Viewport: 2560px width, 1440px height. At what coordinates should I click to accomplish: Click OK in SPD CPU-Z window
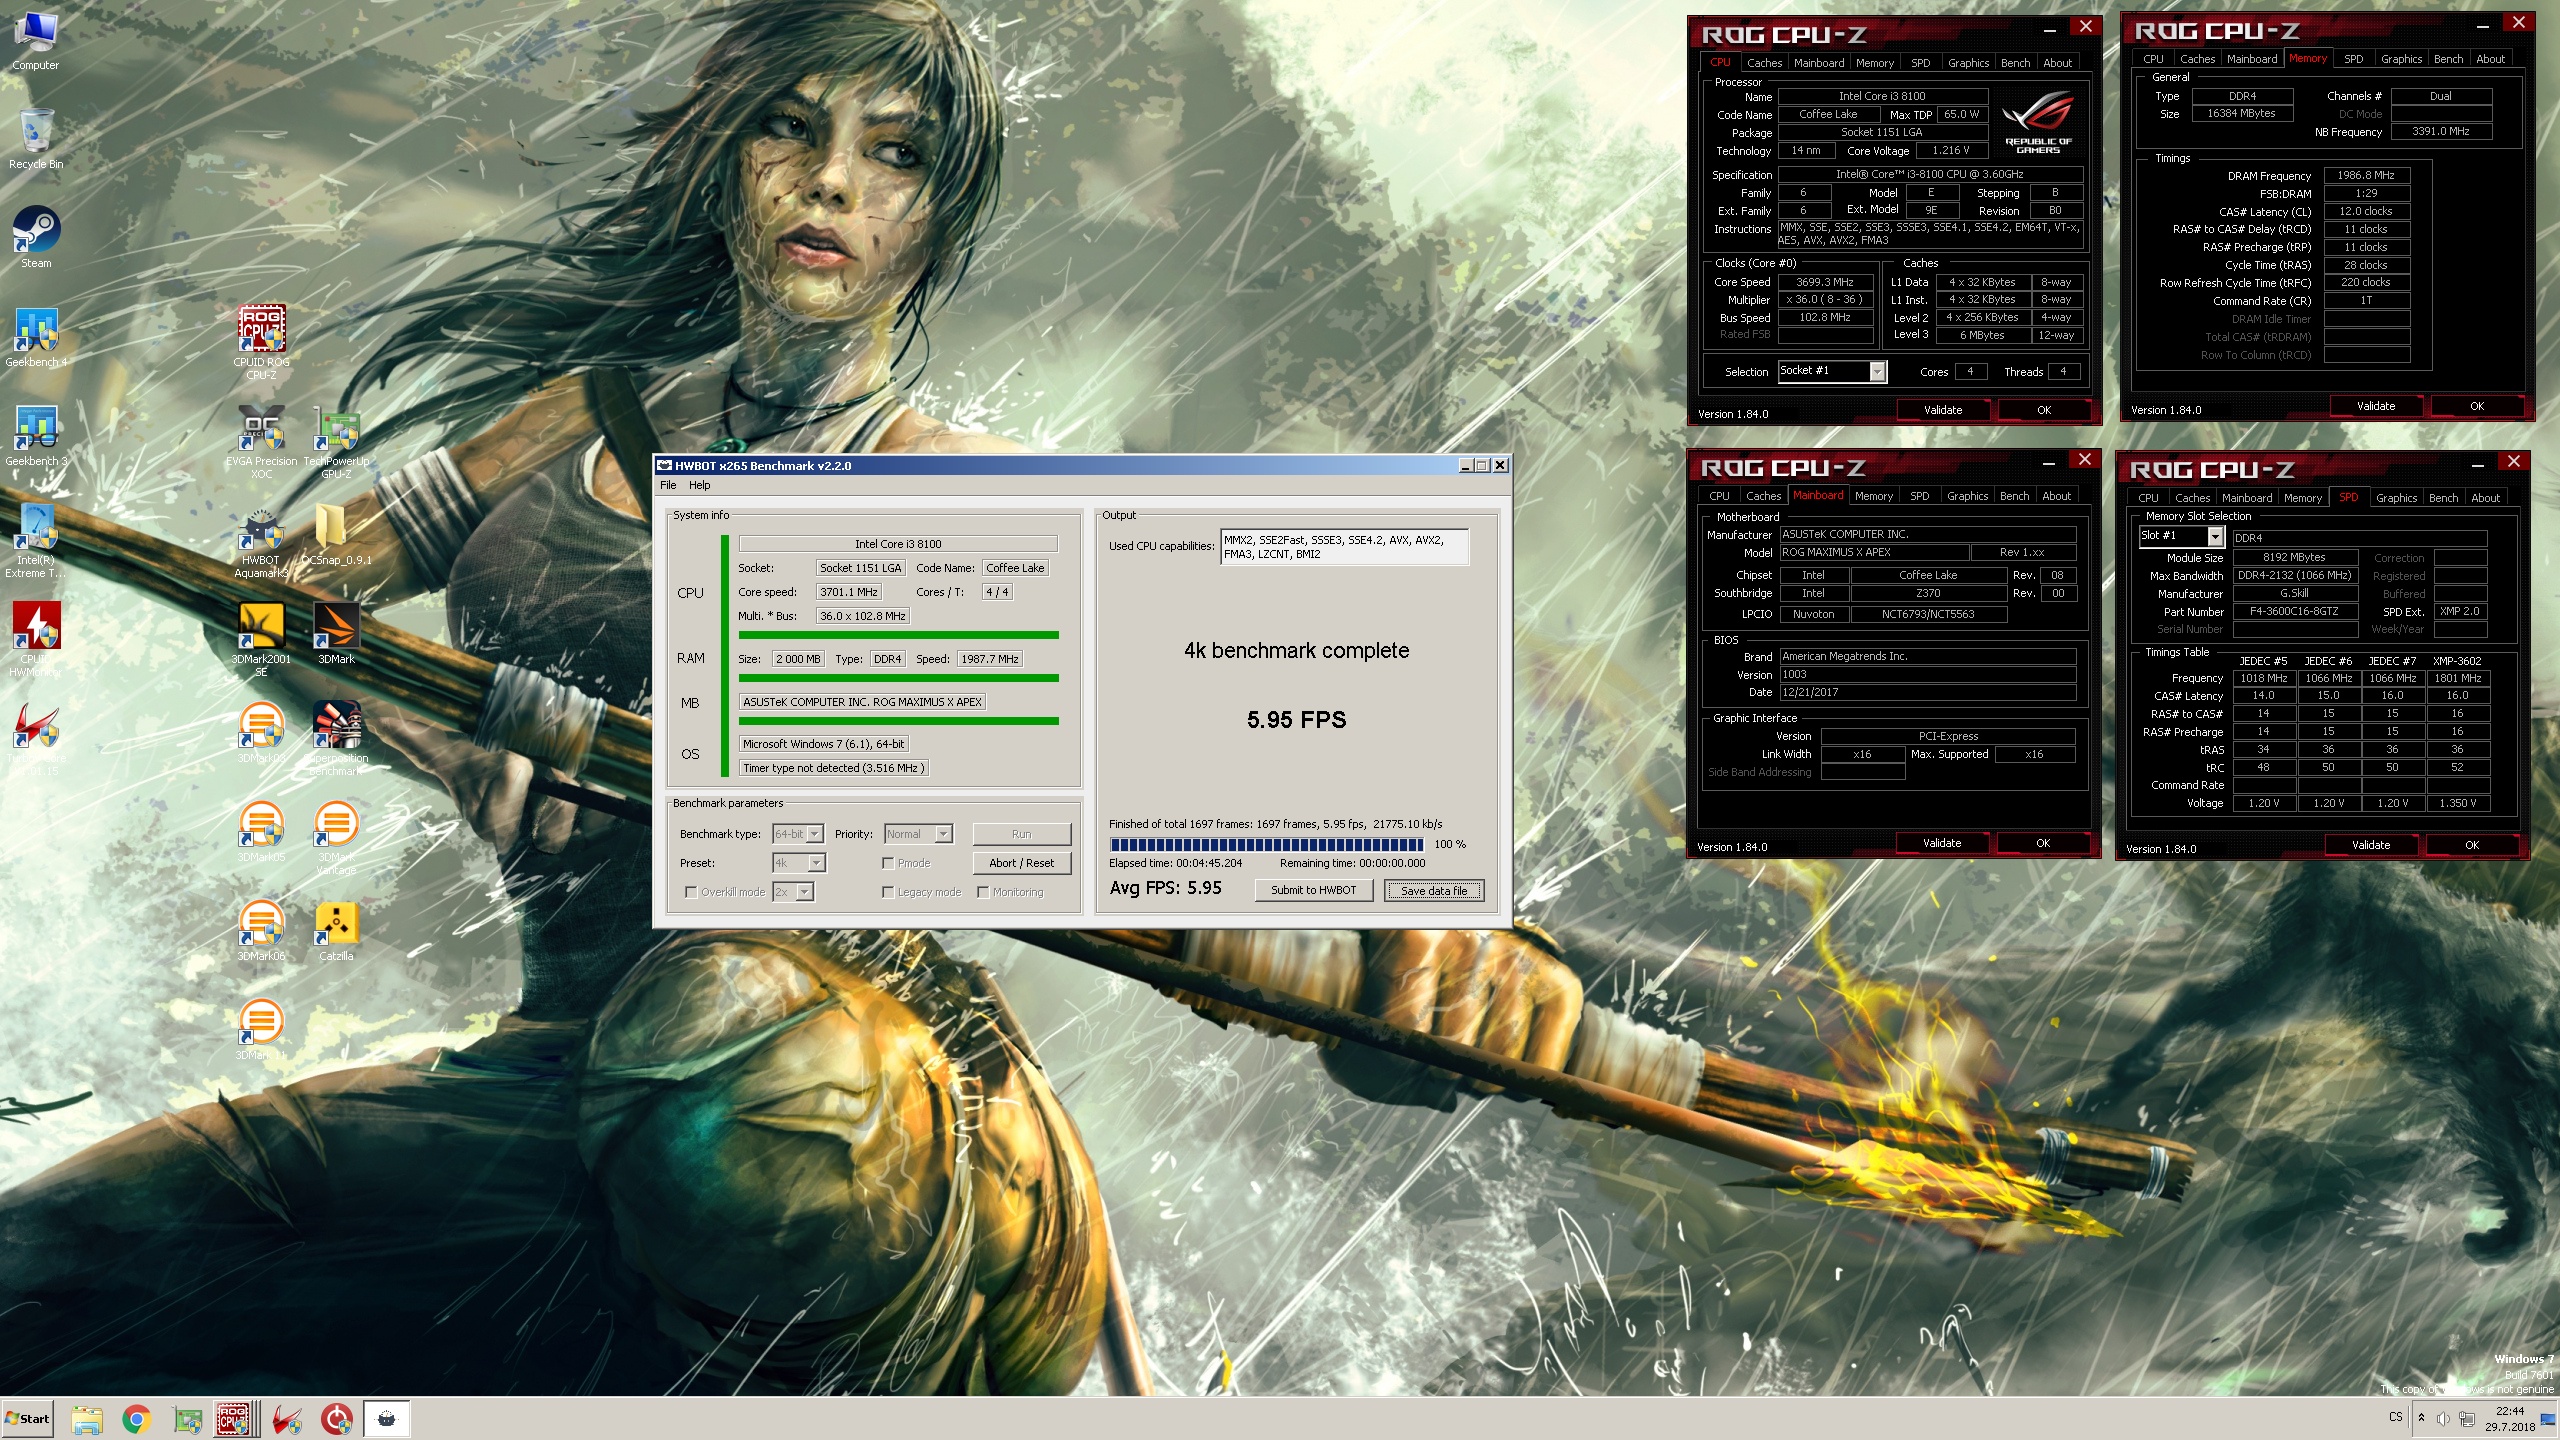pyautogui.click(x=2471, y=845)
